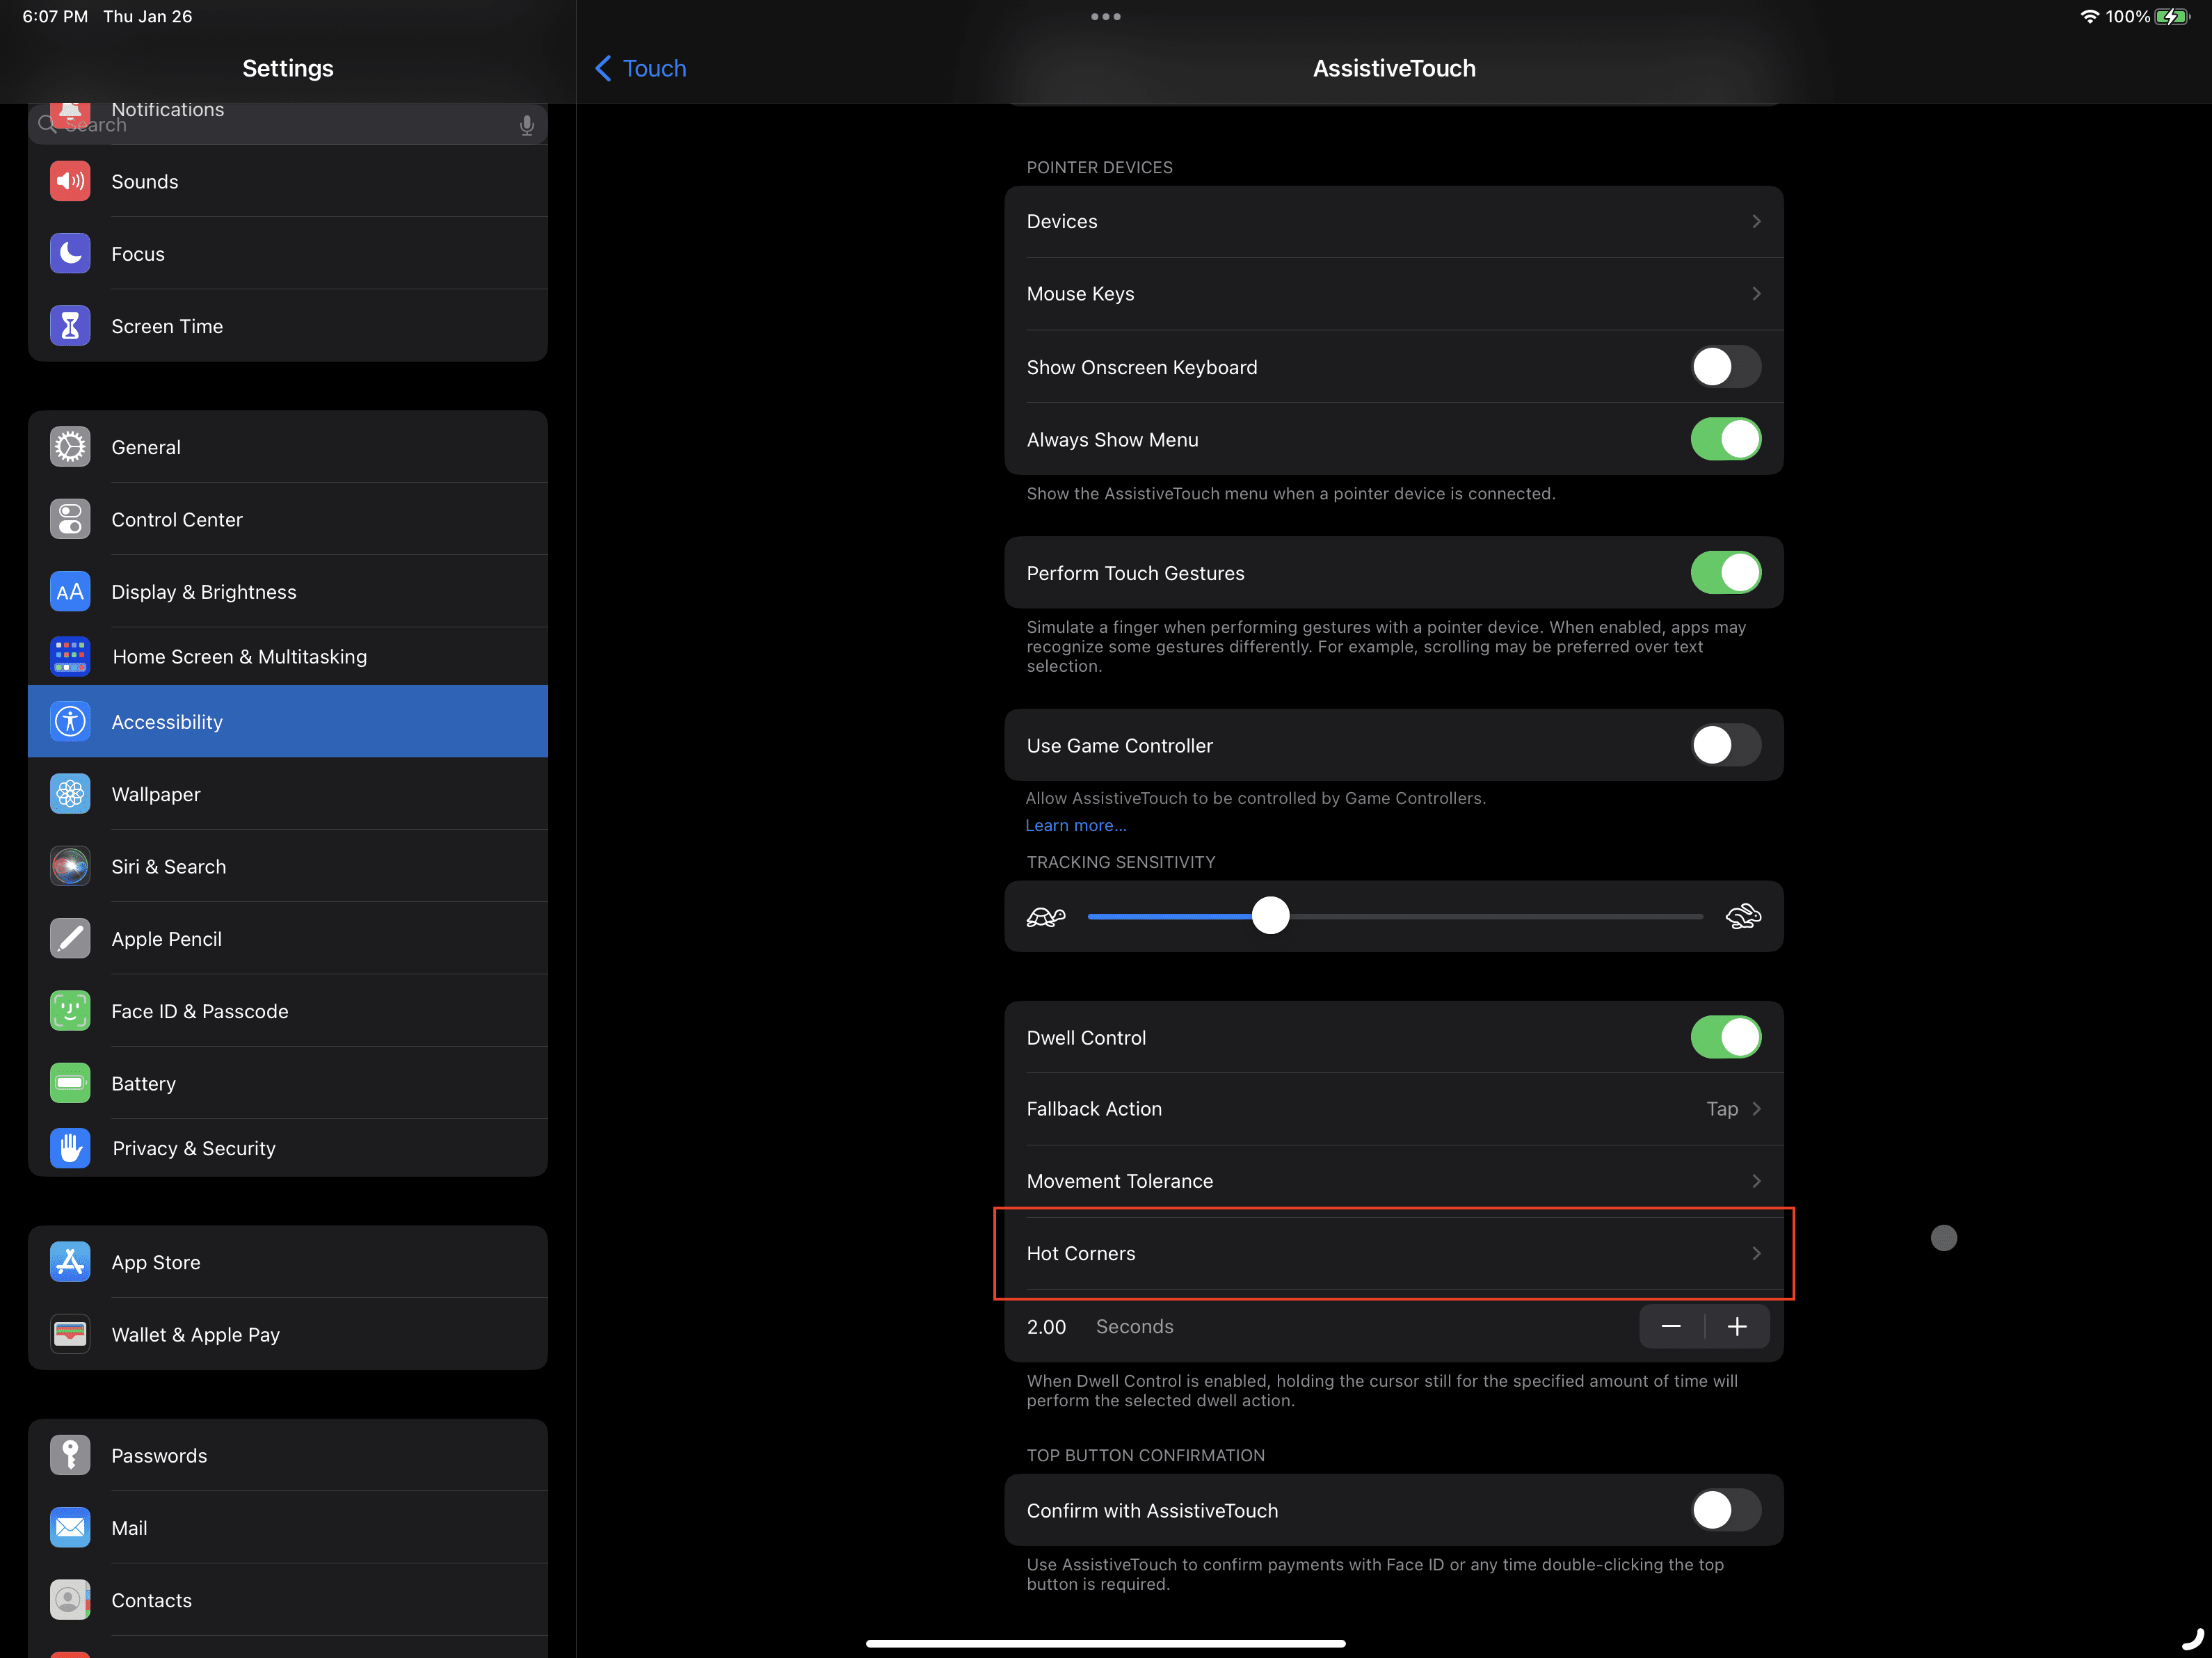Viewport: 2212px width, 1658px height.
Task: Increase dwell seconds with plus button
Action: pyautogui.click(x=1738, y=1326)
